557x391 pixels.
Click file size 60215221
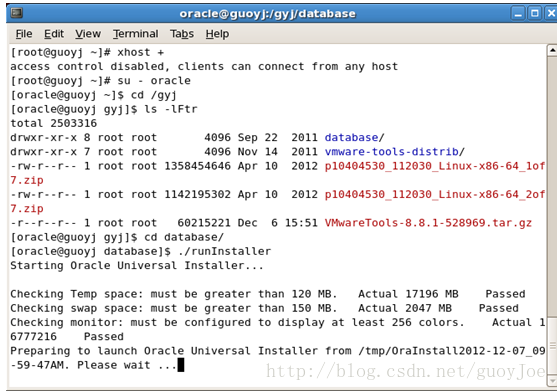[x=204, y=223]
